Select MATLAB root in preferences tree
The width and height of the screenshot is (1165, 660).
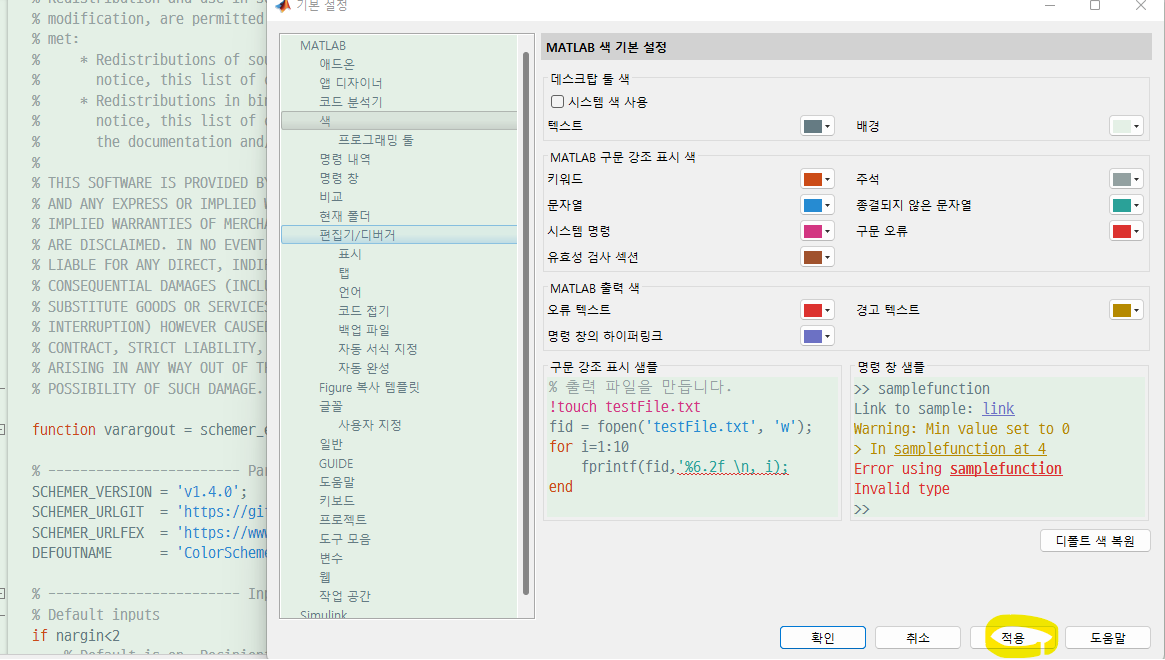pyautogui.click(x=322, y=45)
